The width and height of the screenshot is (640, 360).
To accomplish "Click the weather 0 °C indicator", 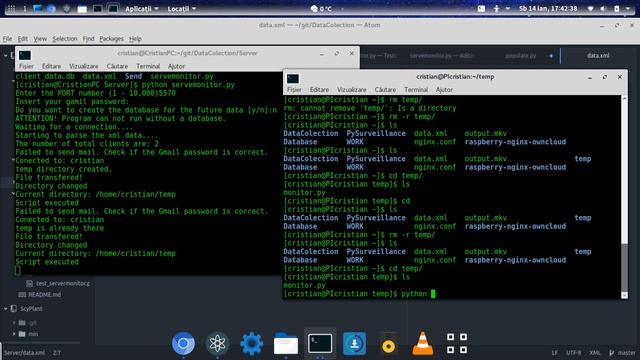I will (321, 9).
